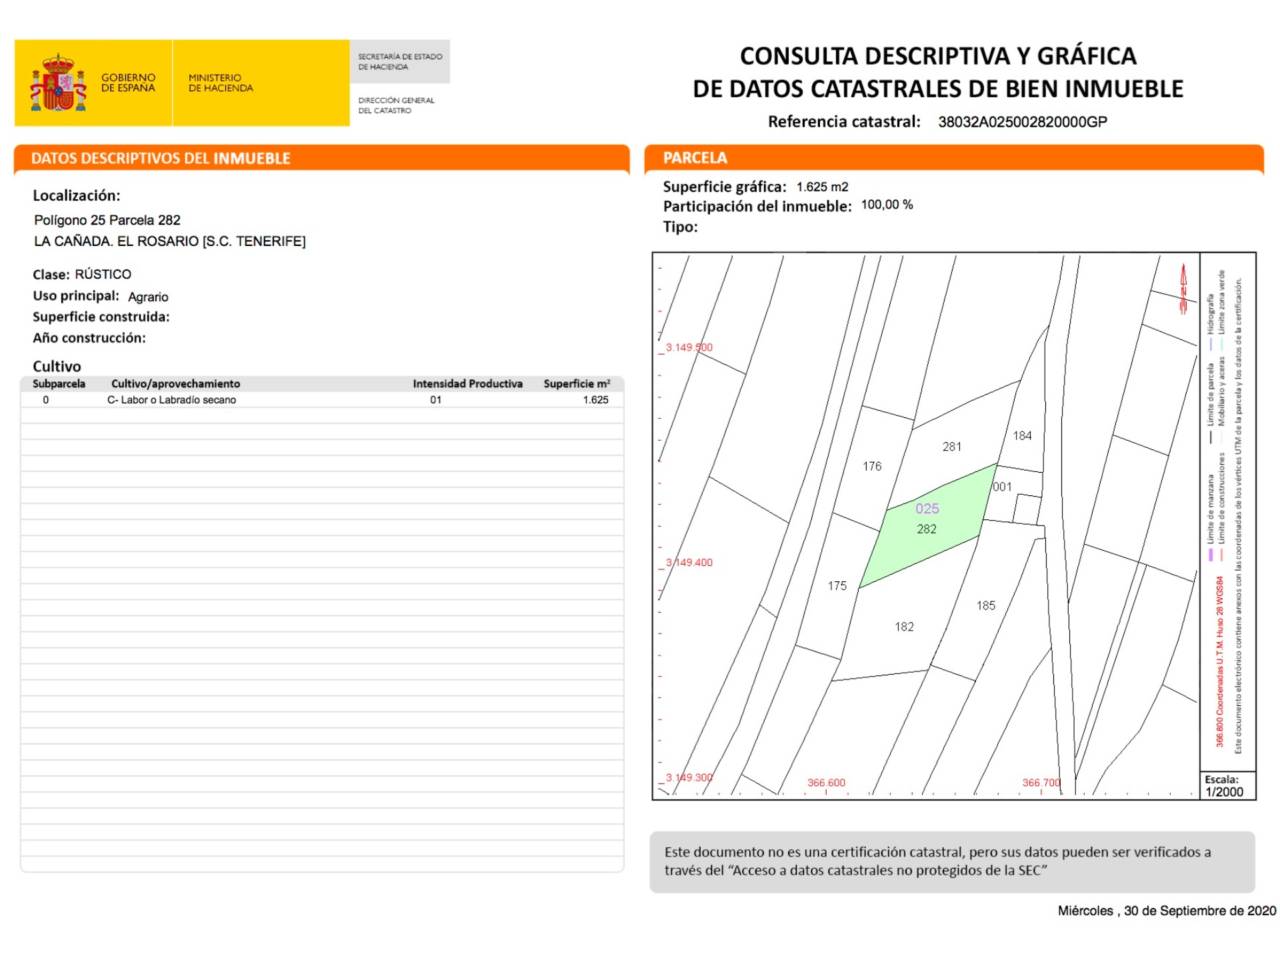1280x960 pixels.
Task: Click the 'Agrario' main use value
Action: click(148, 297)
